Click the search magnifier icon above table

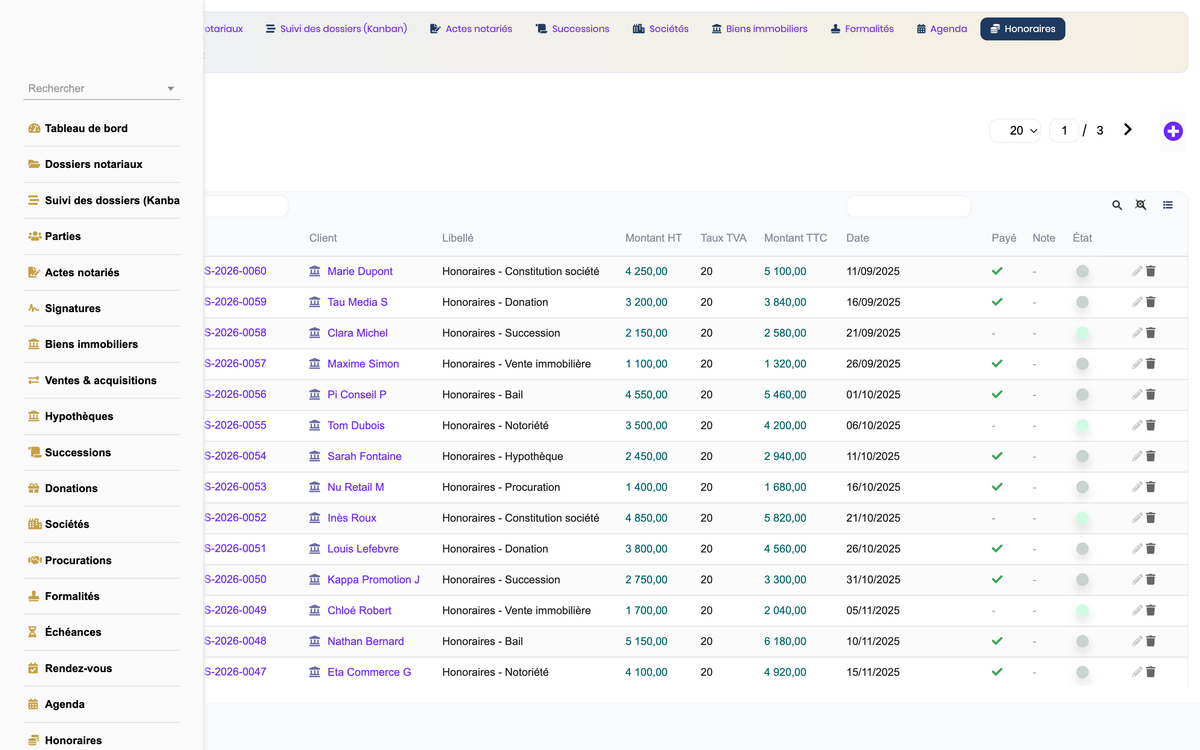[1117, 205]
